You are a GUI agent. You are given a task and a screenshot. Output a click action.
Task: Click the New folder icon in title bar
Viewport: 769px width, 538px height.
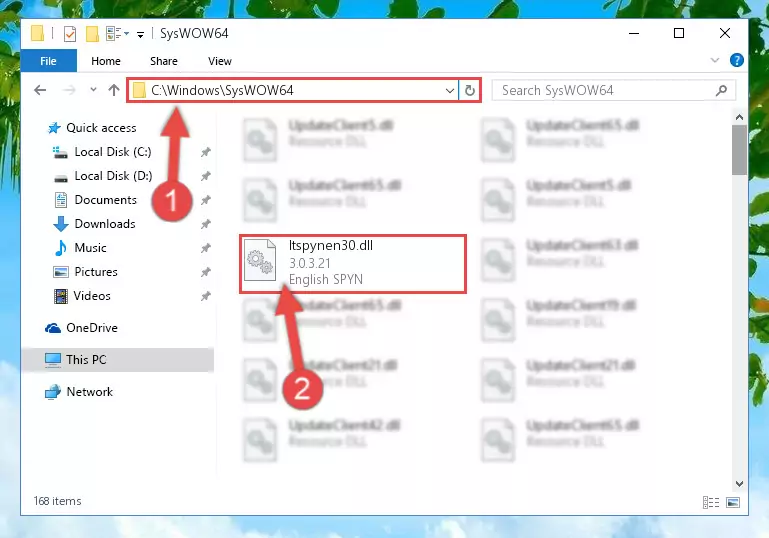[x=92, y=34]
